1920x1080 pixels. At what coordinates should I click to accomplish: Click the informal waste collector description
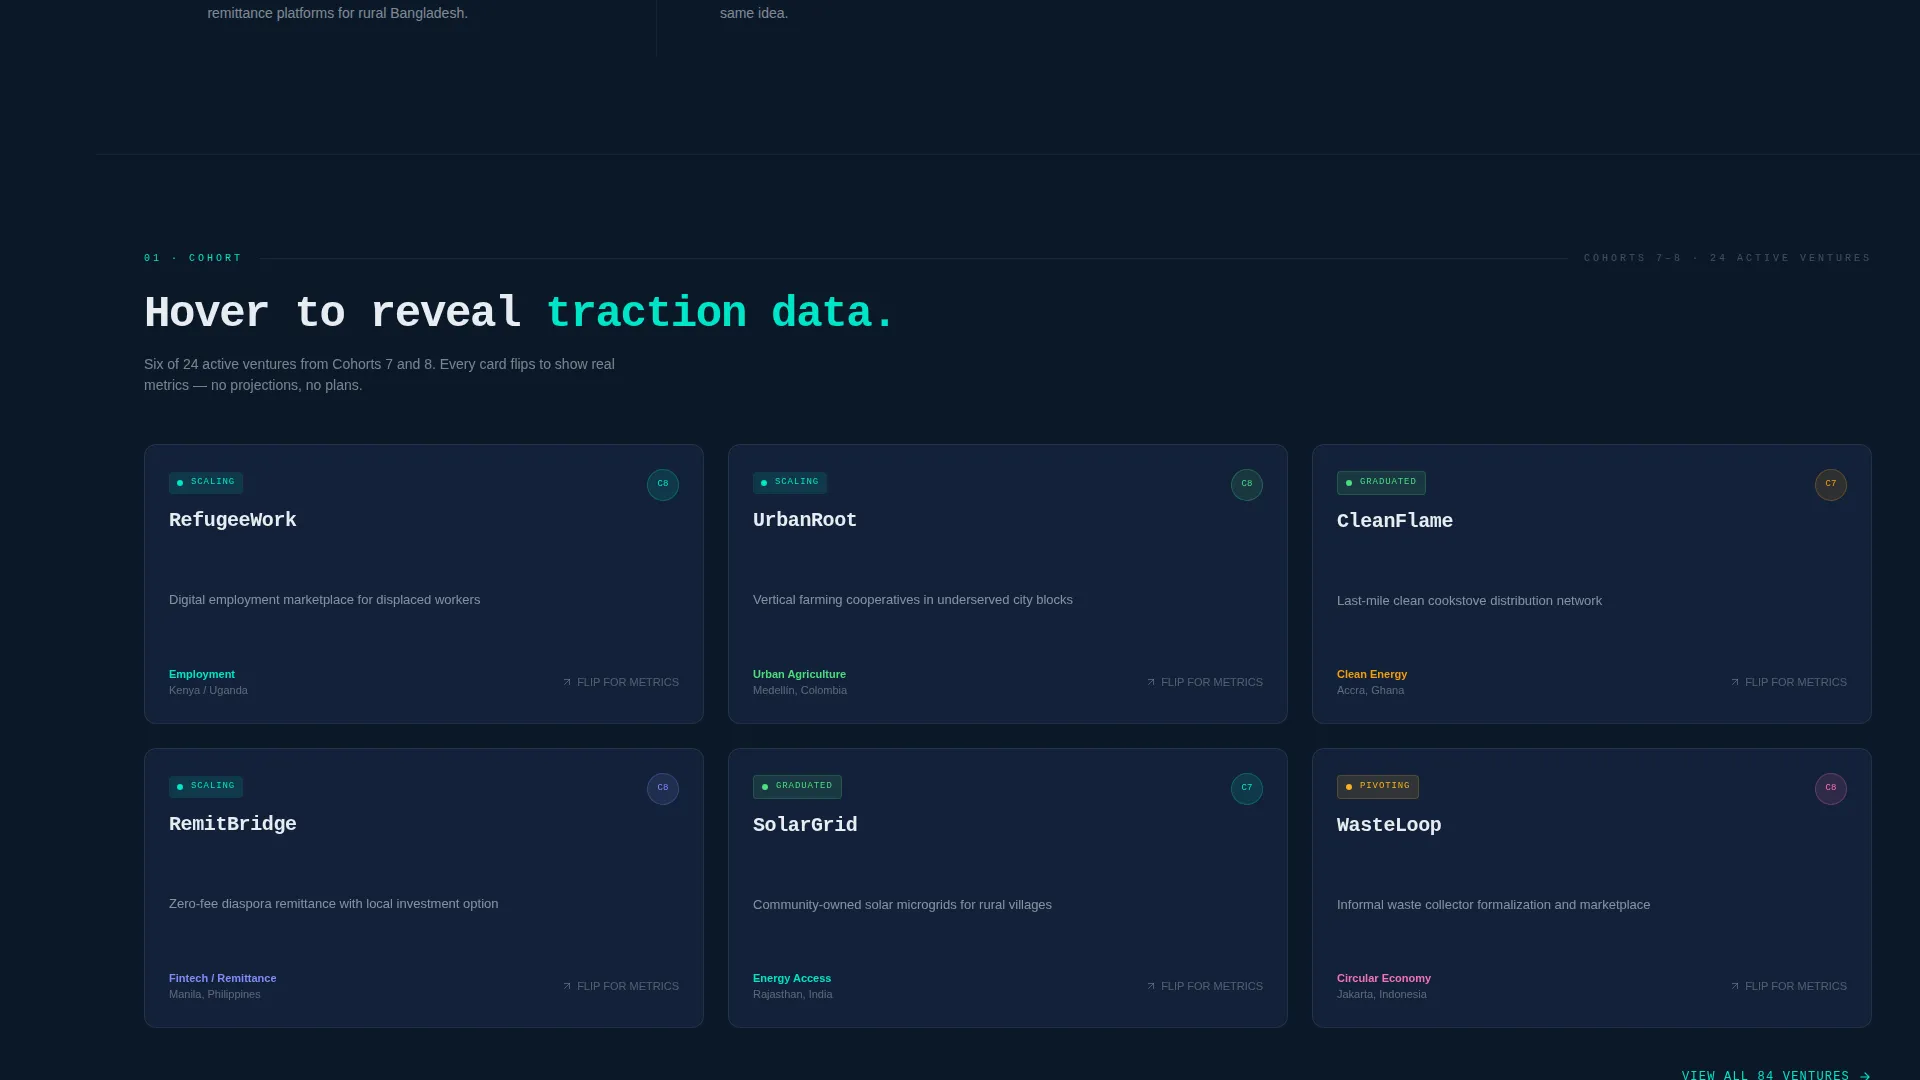coord(1494,905)
